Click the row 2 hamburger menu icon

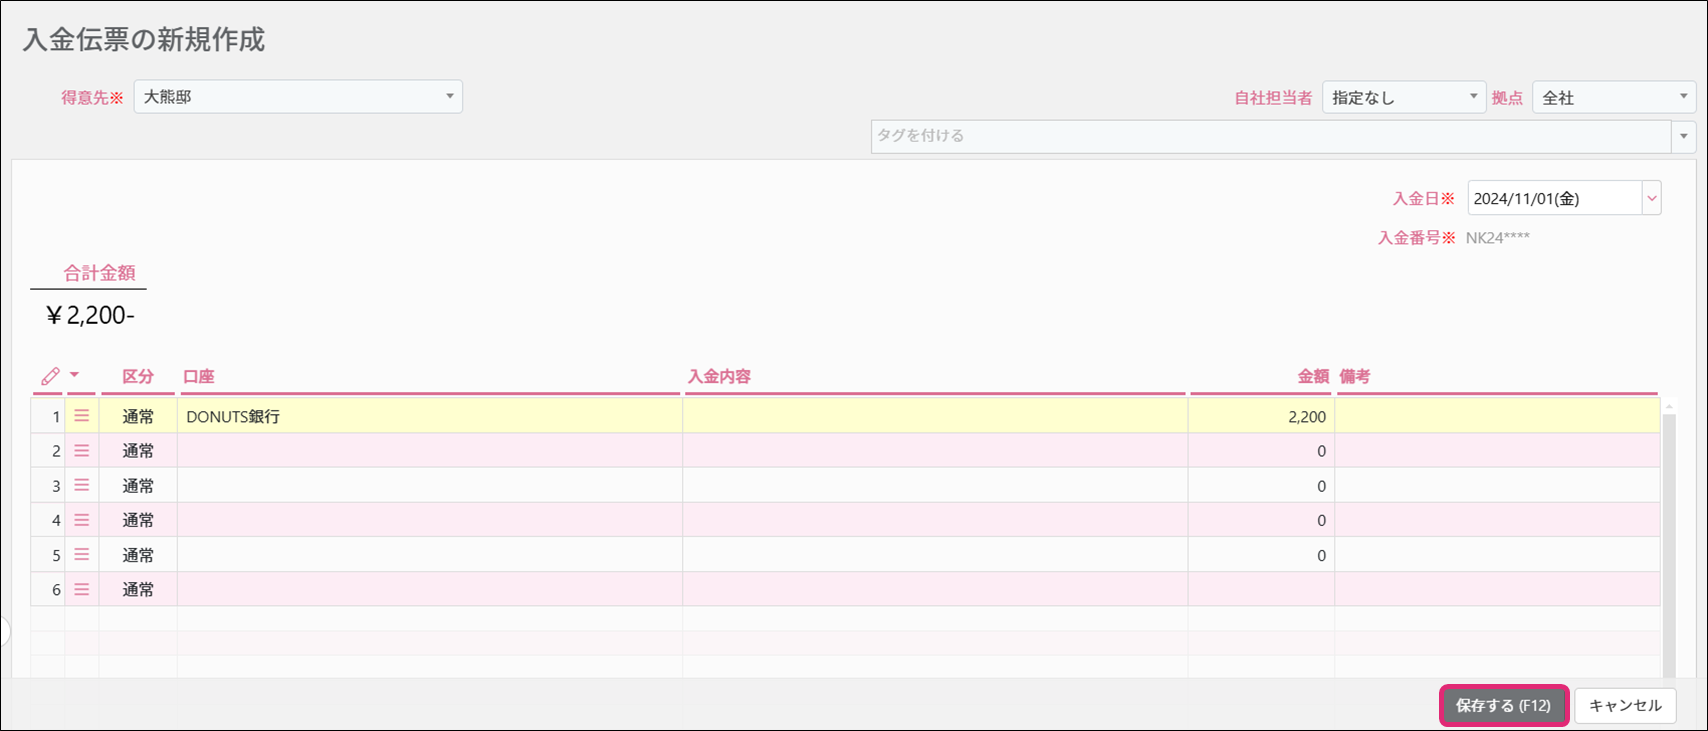pyautogui.click(x=82, y=451)
